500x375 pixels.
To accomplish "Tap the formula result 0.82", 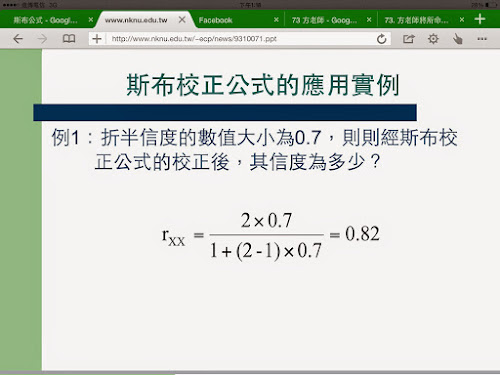I will (x=362, y=234).
